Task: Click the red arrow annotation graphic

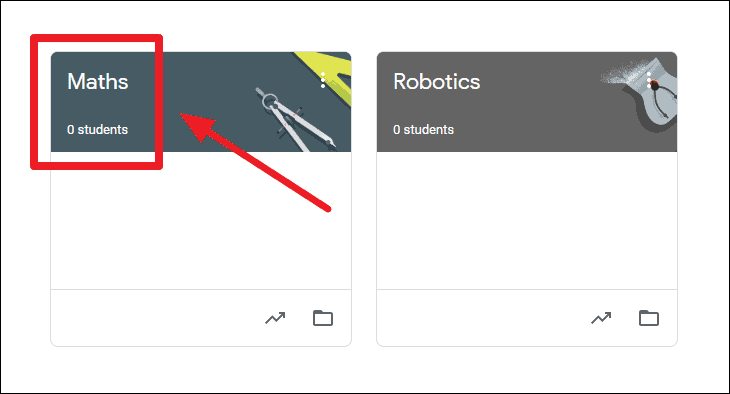Action: pos(255,162)
